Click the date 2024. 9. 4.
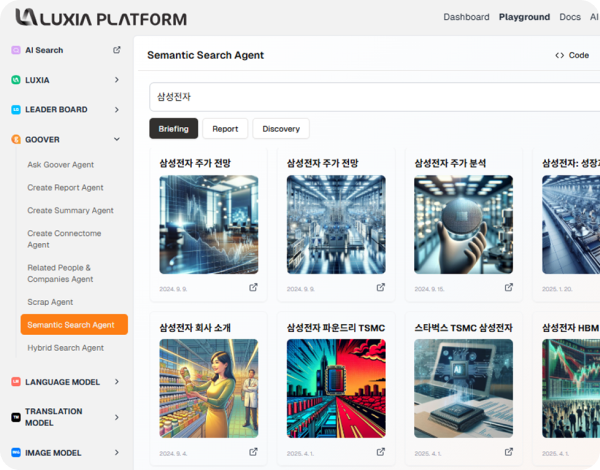600x470 pixels. 173,454
